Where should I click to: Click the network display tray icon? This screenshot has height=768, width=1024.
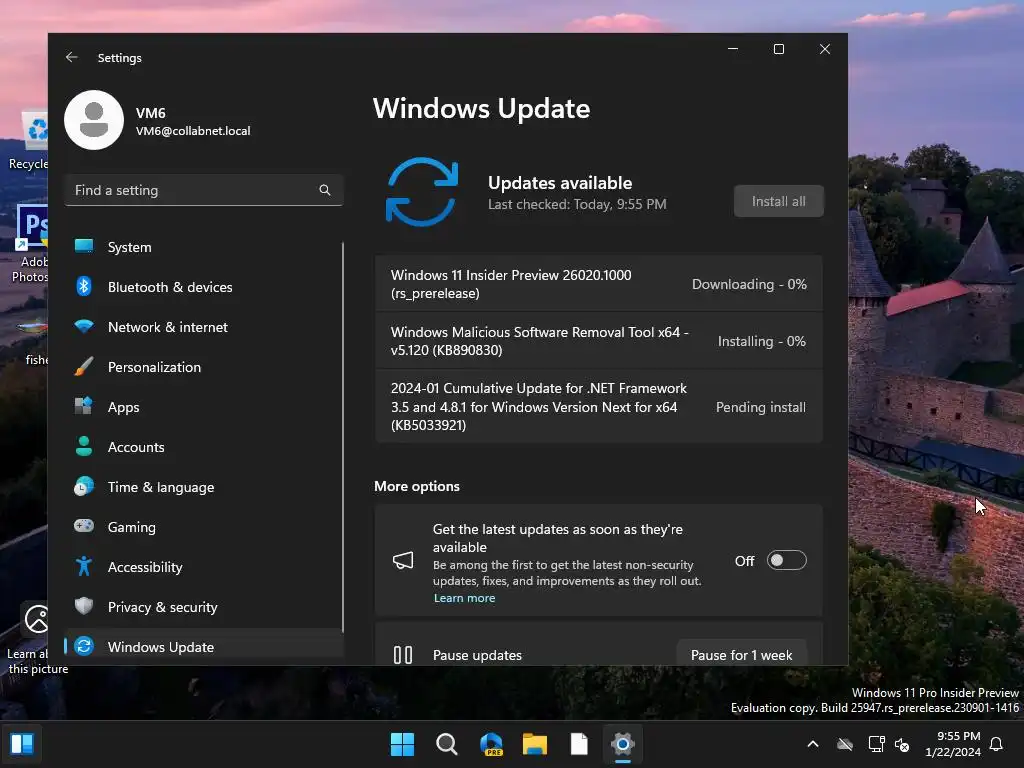(x=876, y=744)
